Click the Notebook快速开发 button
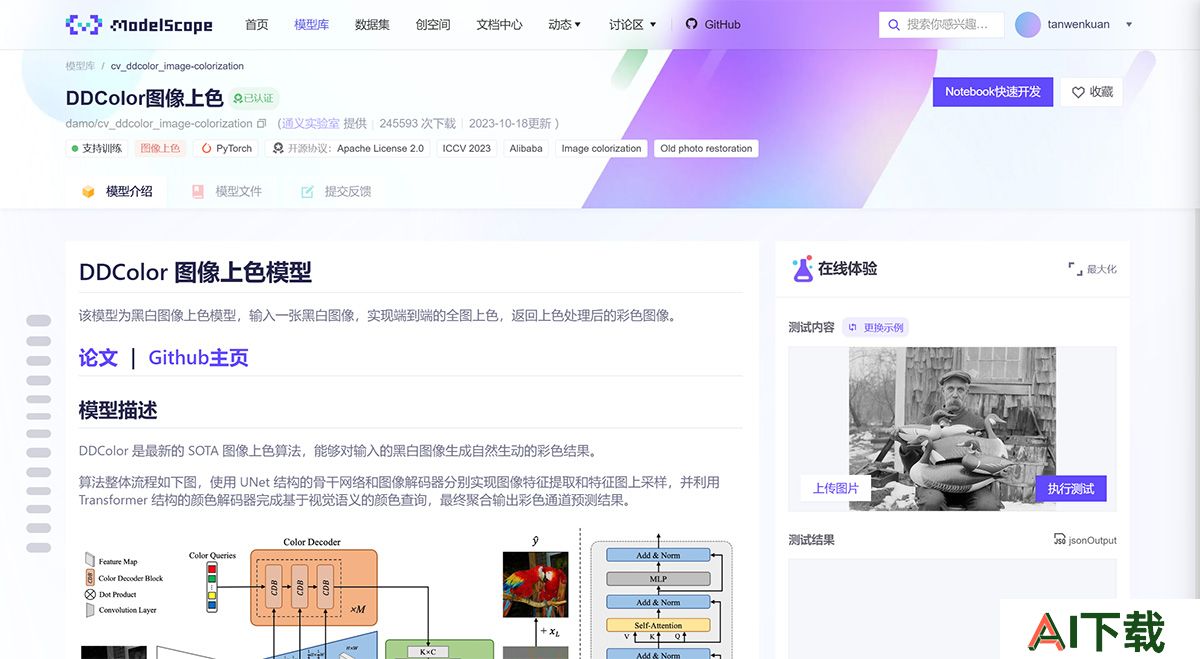 click(993, 92)
